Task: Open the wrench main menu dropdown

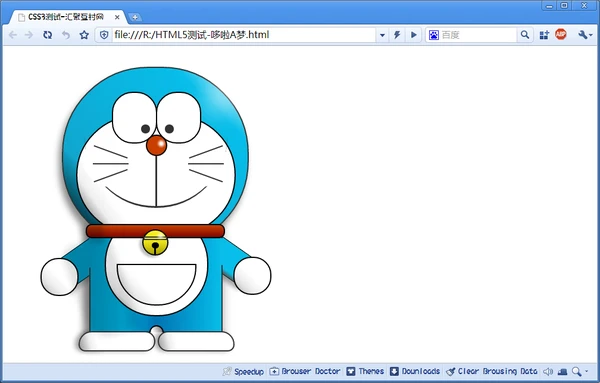Action: click(x=585, y=35)
